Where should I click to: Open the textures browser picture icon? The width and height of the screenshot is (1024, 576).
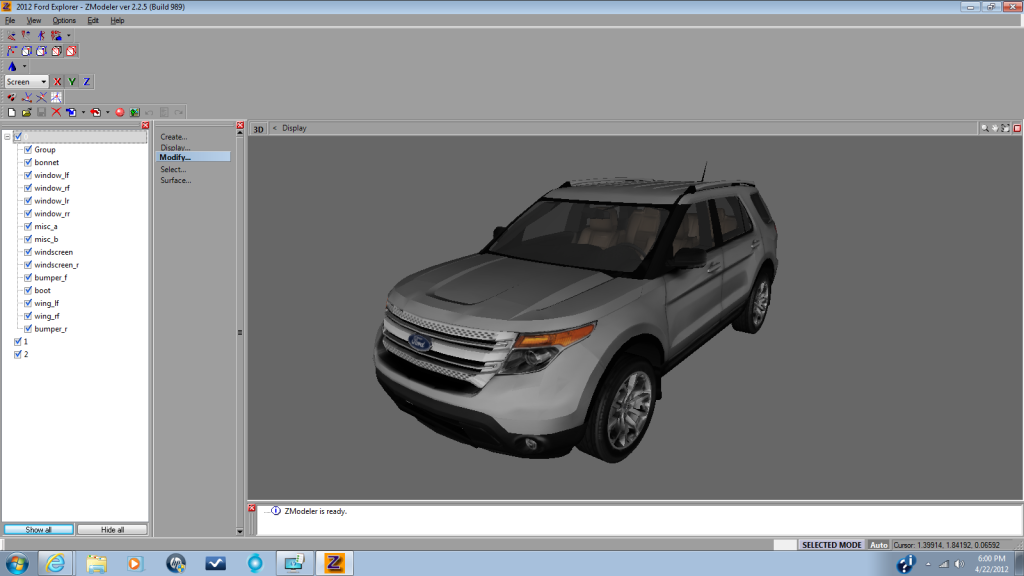click(x=135, y=112)
